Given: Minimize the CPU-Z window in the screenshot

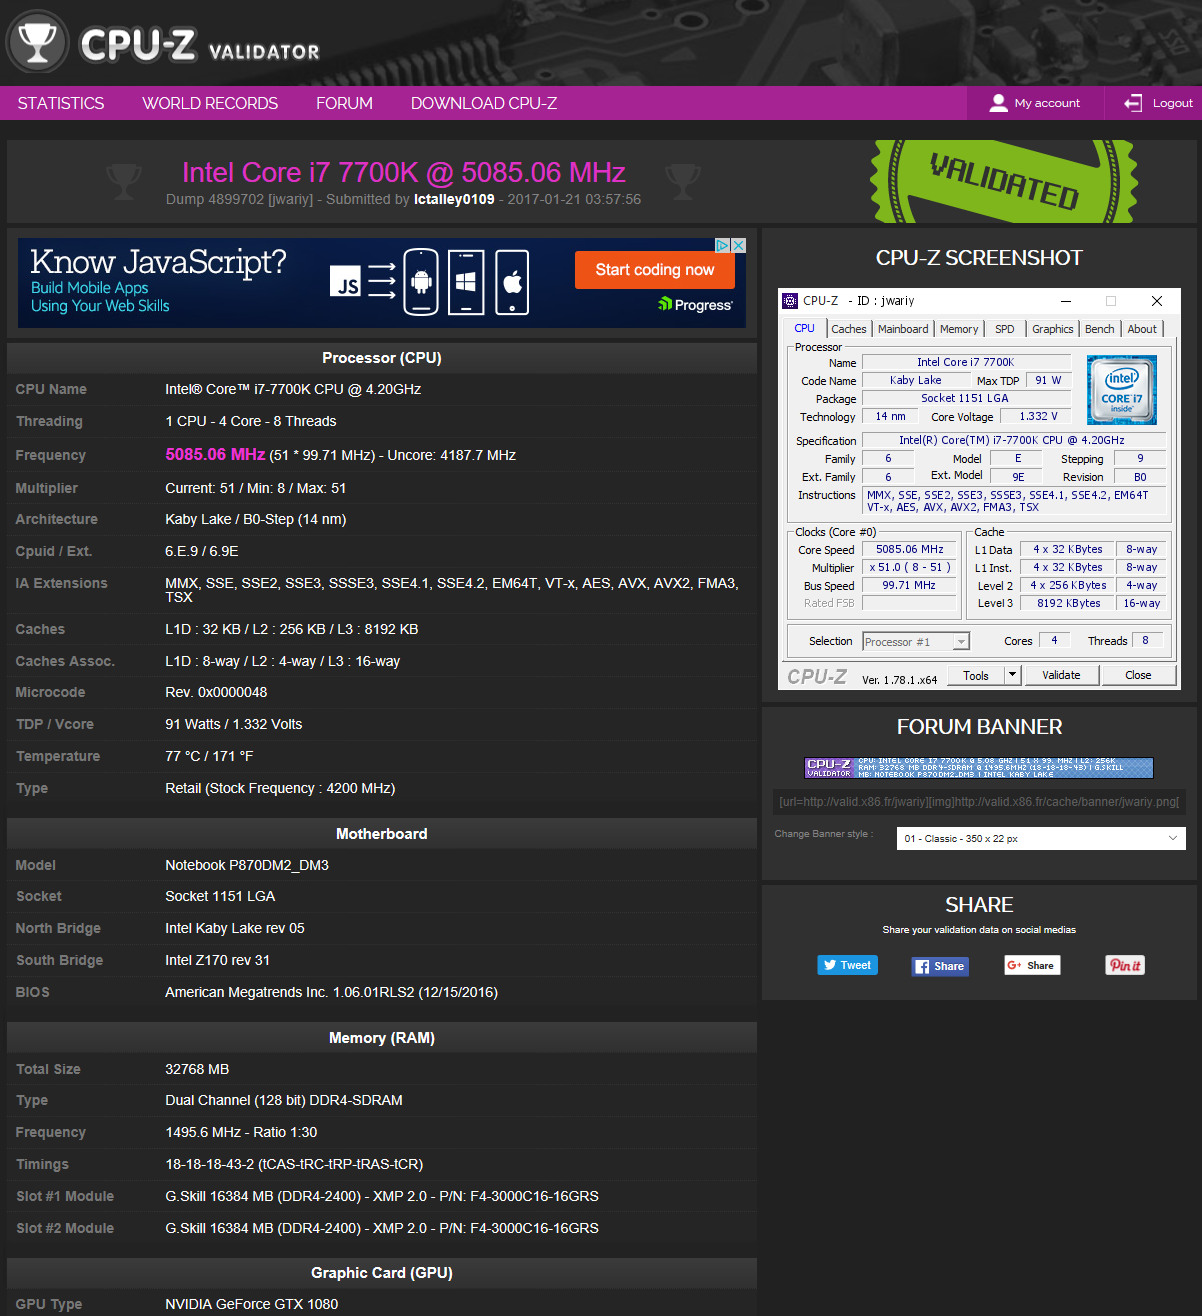Looking at the screenshot, I should tap(1066, 301).
